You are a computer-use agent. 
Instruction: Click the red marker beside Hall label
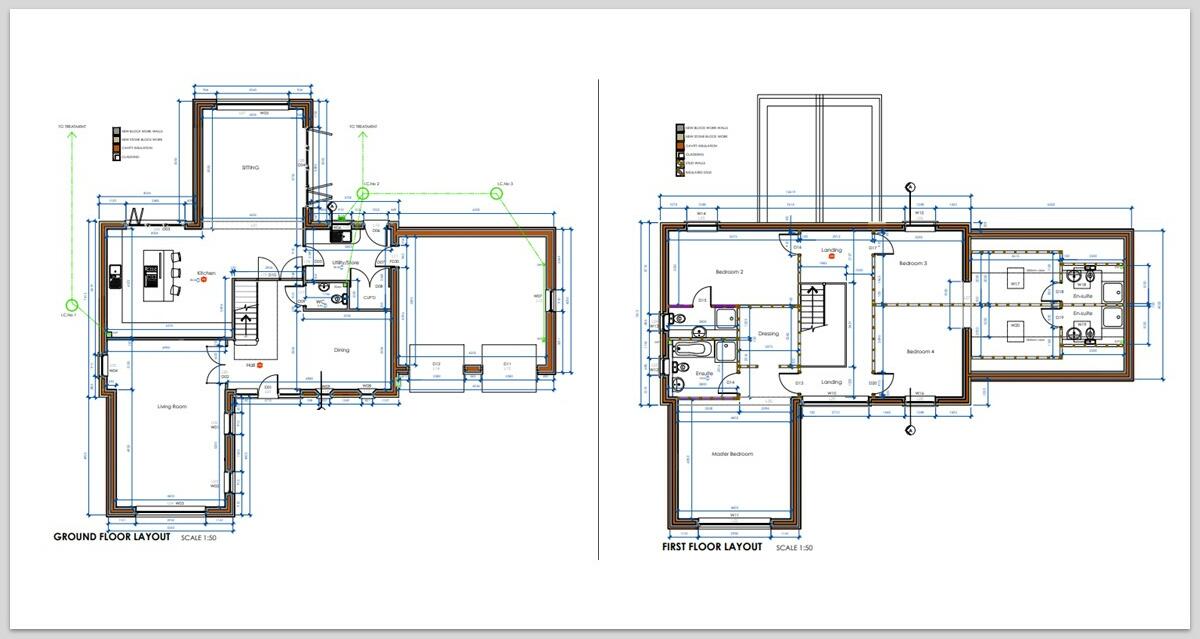point(260,365)
